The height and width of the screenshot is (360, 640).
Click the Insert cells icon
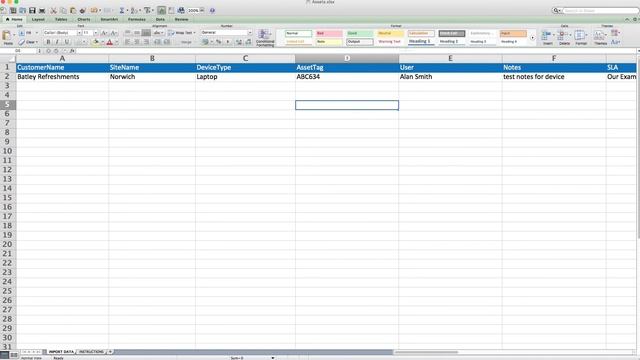[x=547, y=37]
